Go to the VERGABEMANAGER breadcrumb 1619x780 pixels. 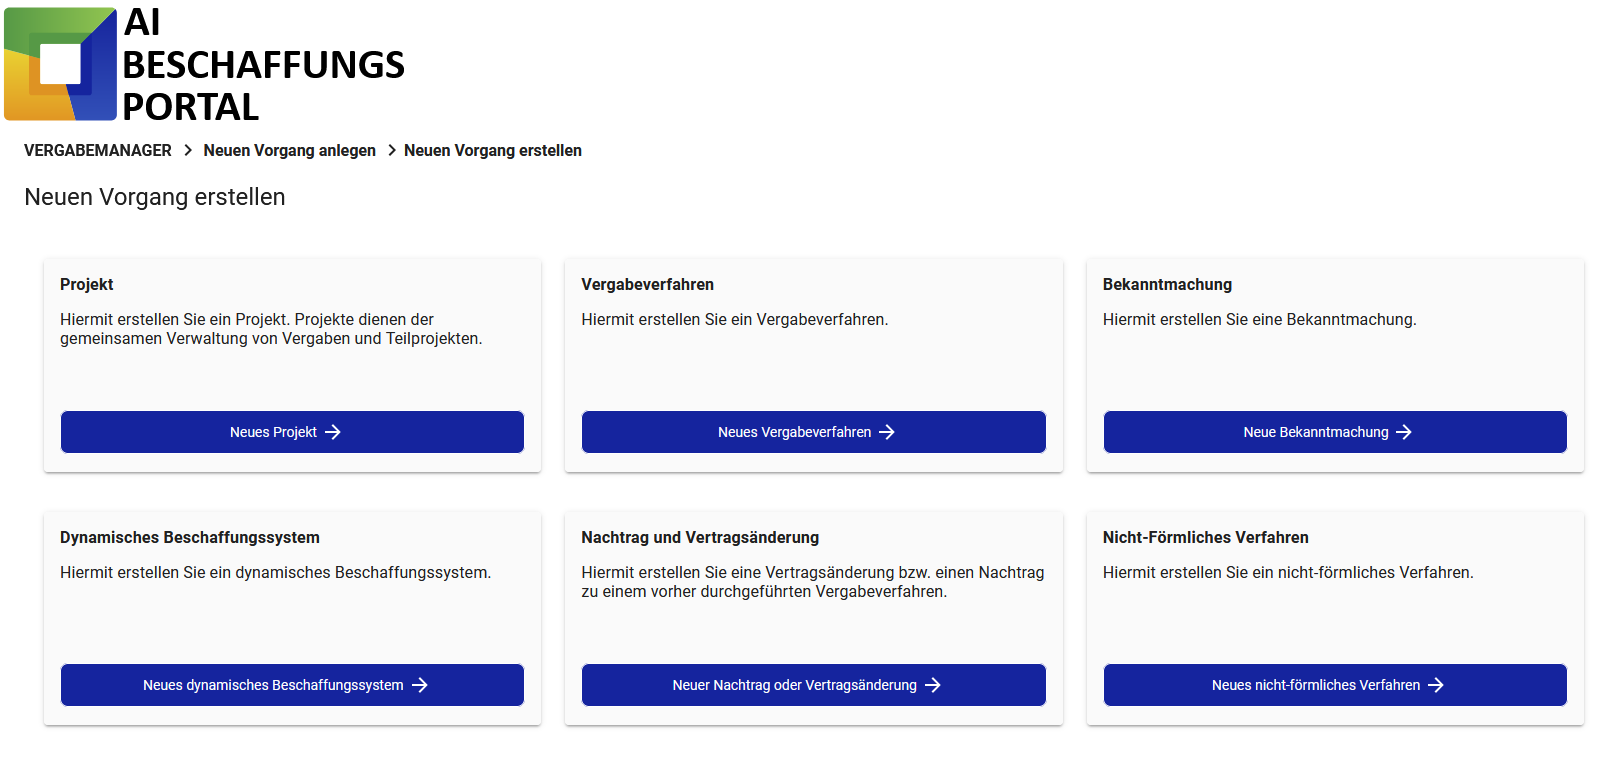[x=98, y=150]
